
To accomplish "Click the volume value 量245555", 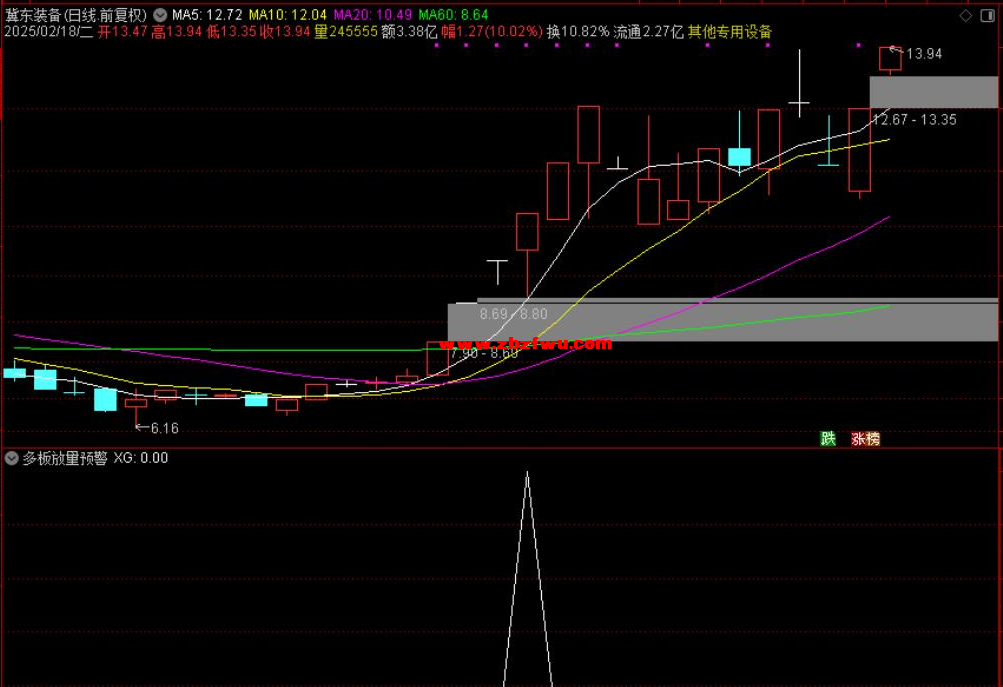I will coord(346,32).
